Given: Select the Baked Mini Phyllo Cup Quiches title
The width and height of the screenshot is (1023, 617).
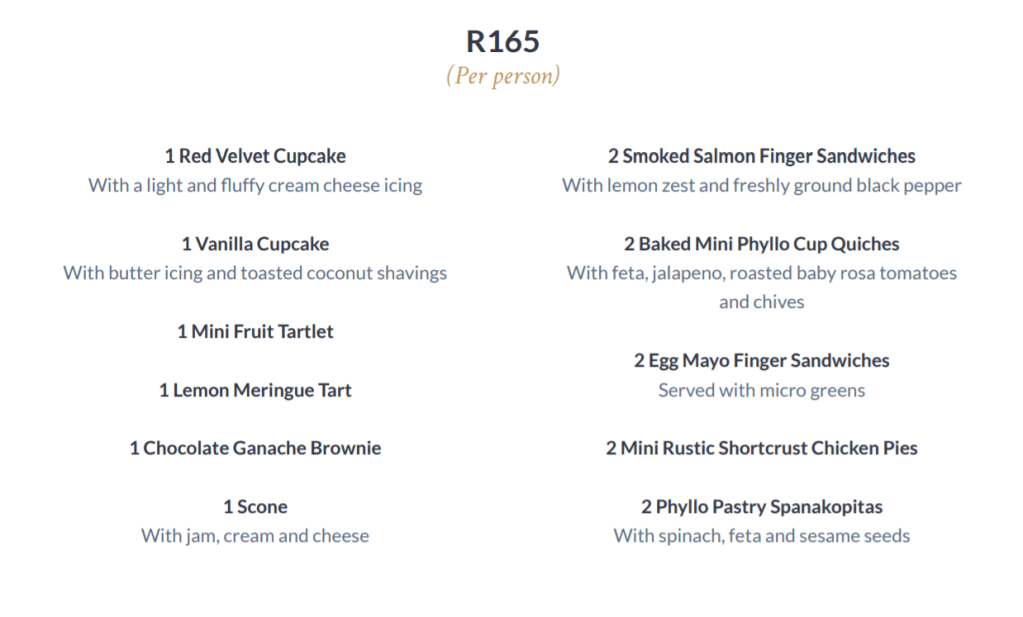Looking at the screenshot, I should [x=761, y=244].
